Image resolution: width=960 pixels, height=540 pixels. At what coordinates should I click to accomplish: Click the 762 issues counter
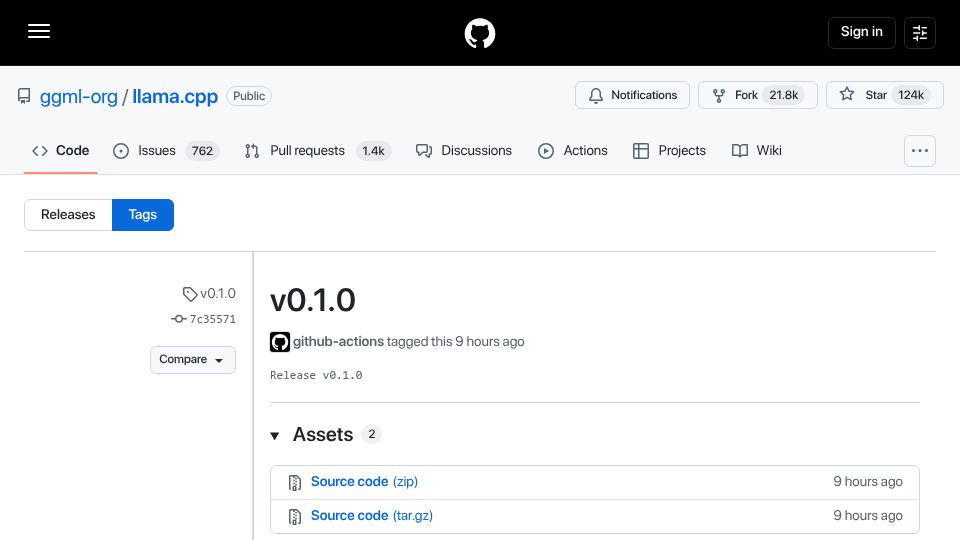[202, 151]
